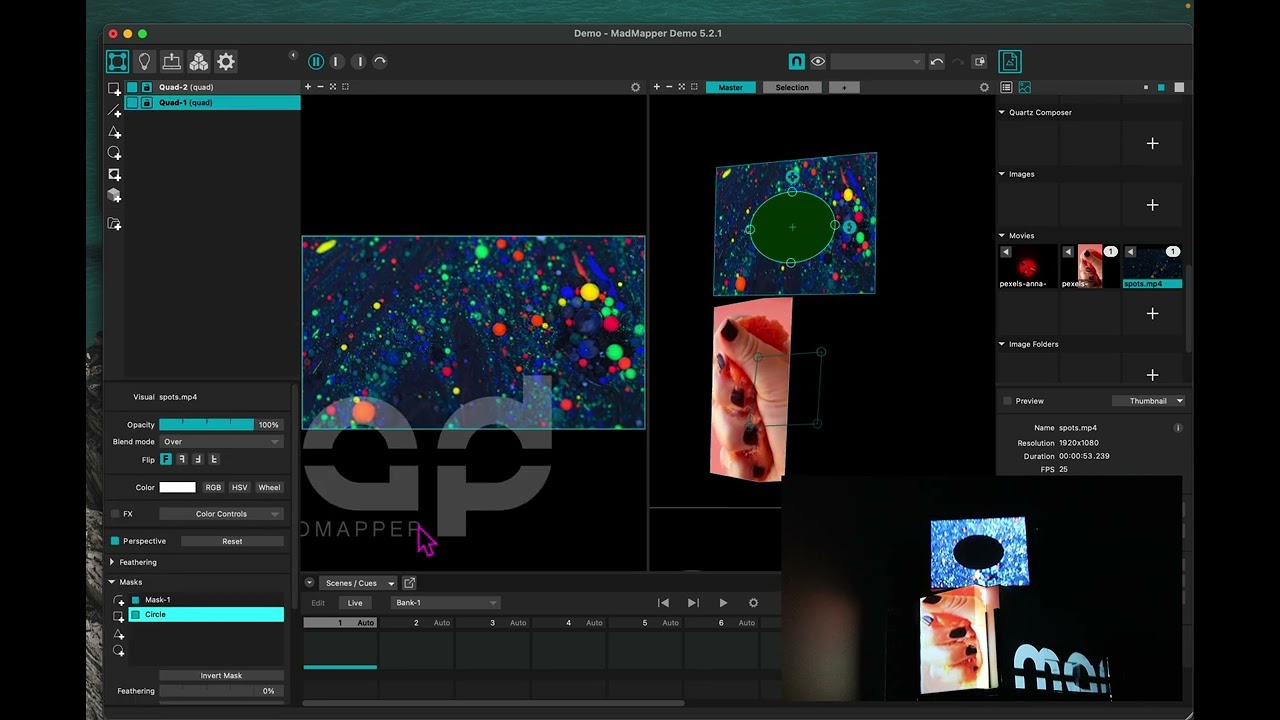Choose the HSV color mode button
The width and height of the screenshot is (1280, 720).
coord(239,487)
